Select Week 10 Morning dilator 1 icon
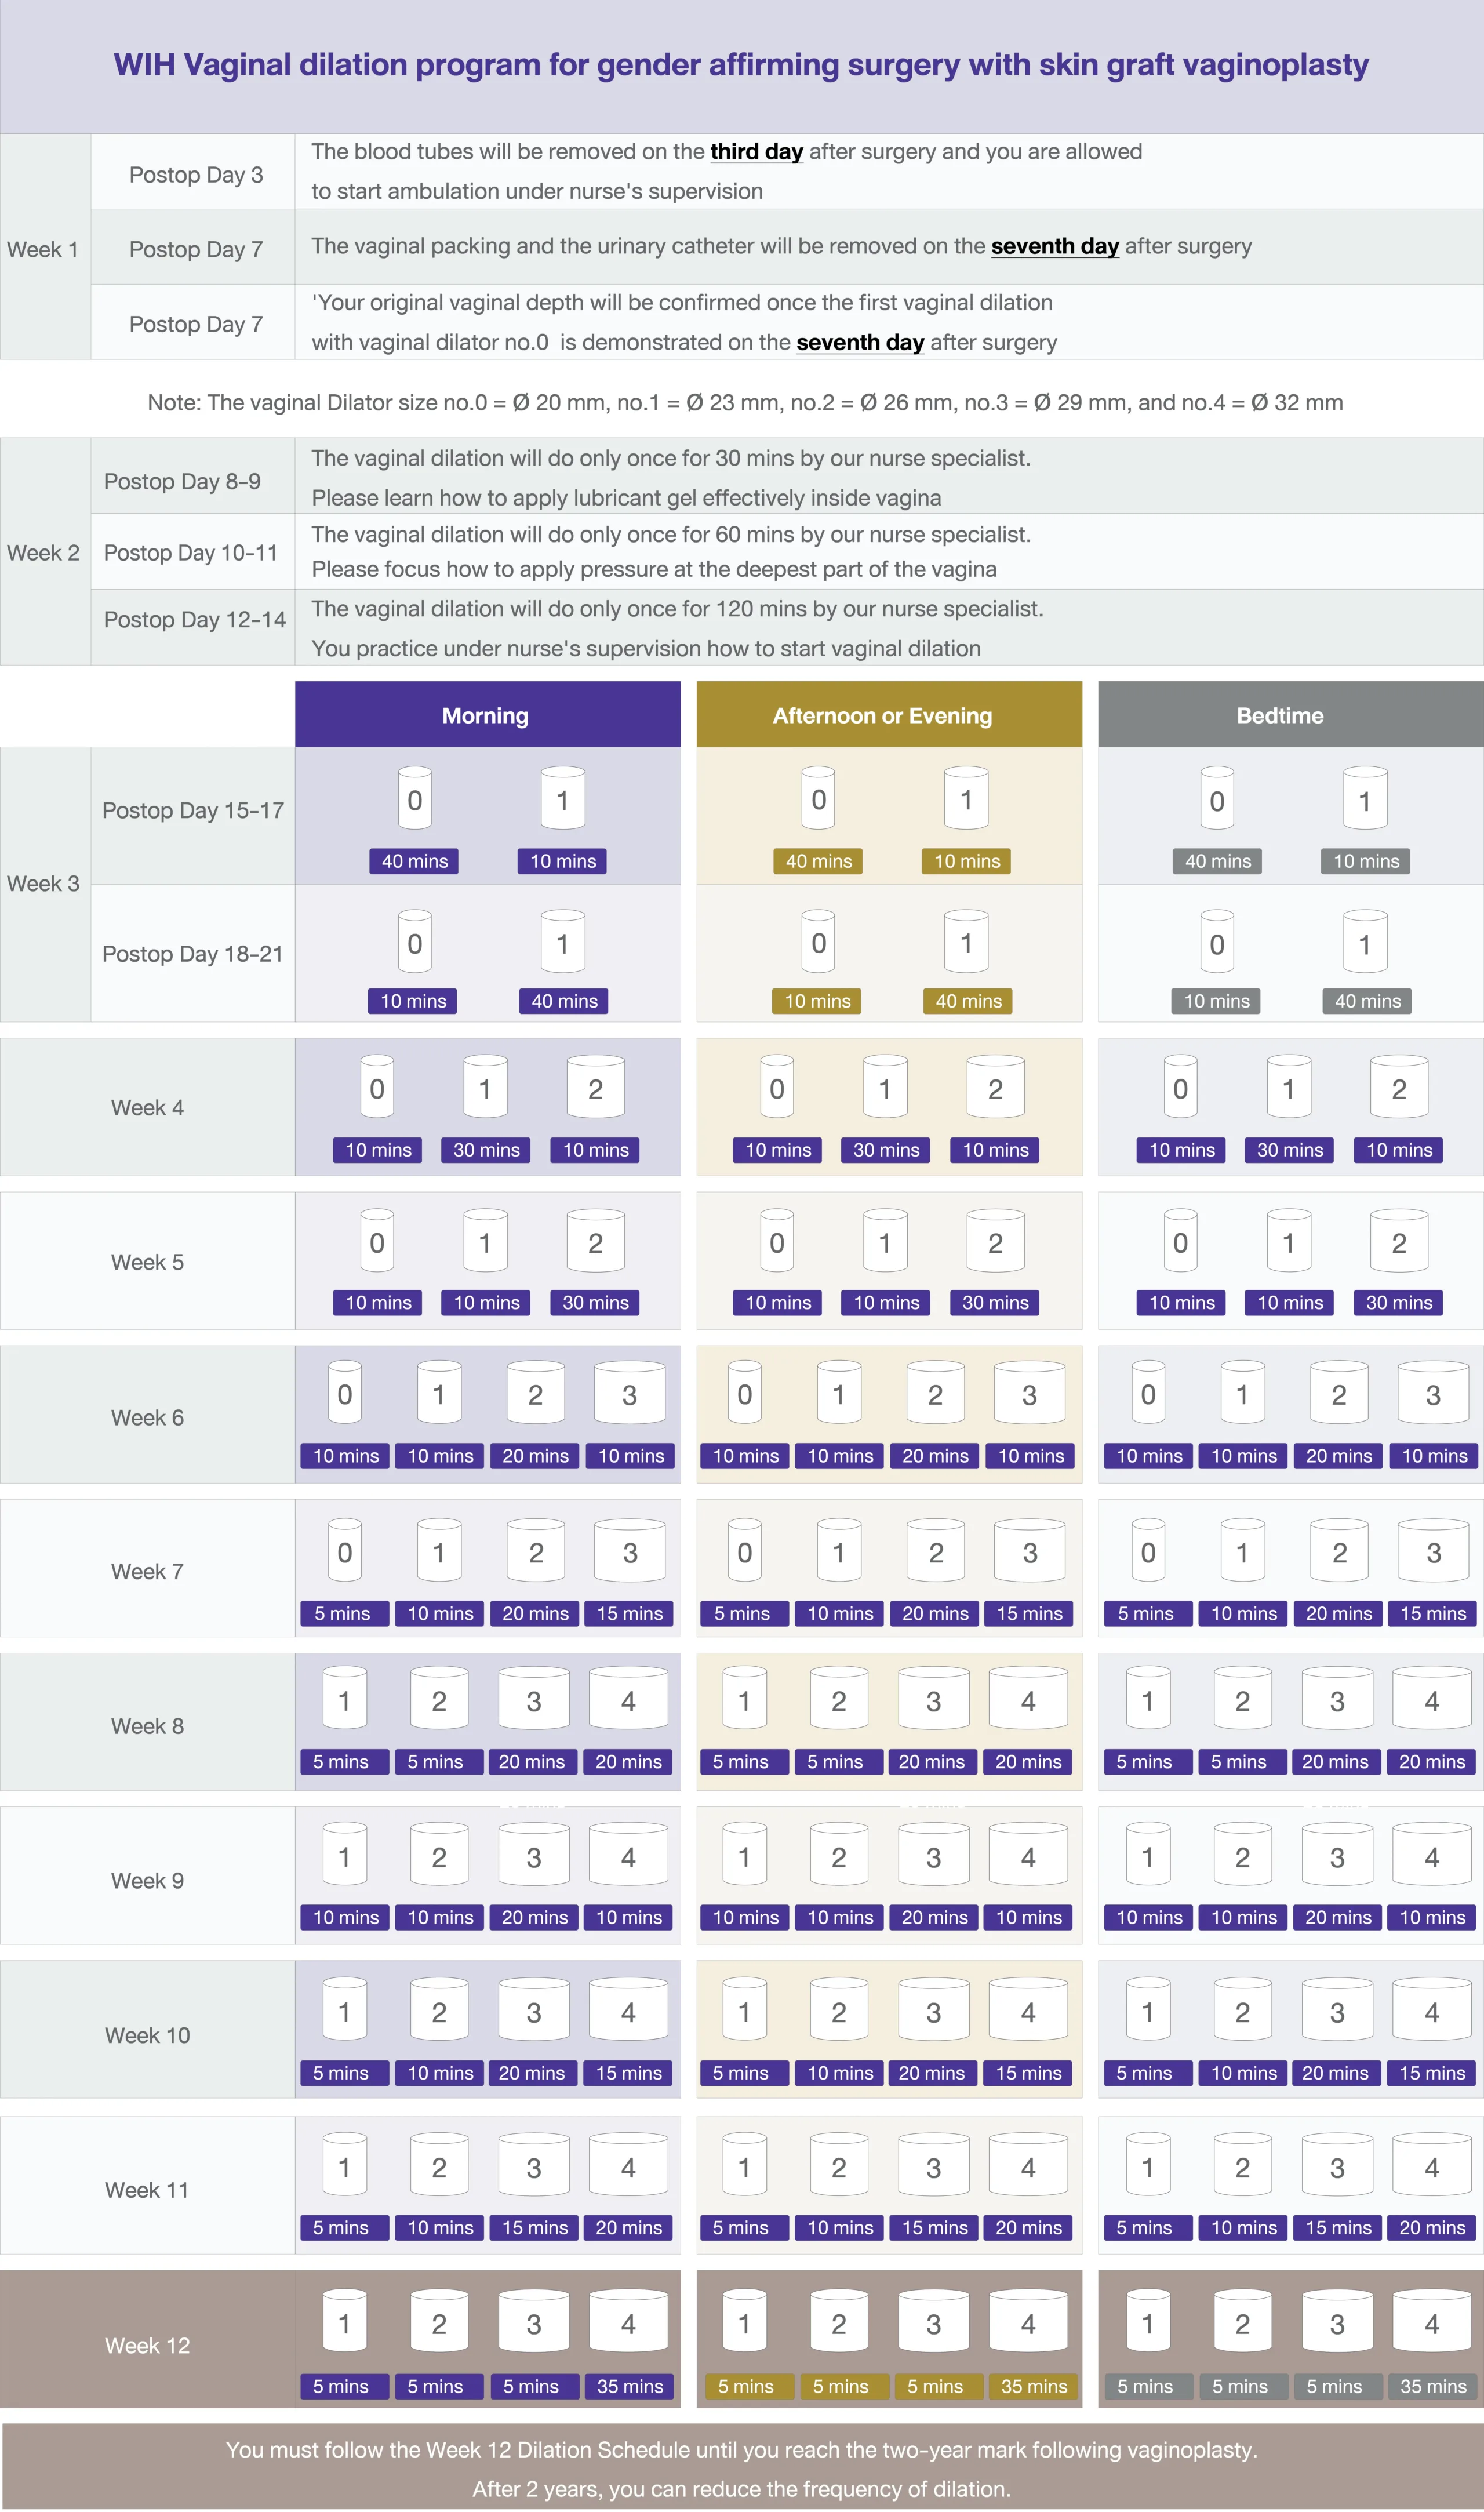 tap(345, 2010)
